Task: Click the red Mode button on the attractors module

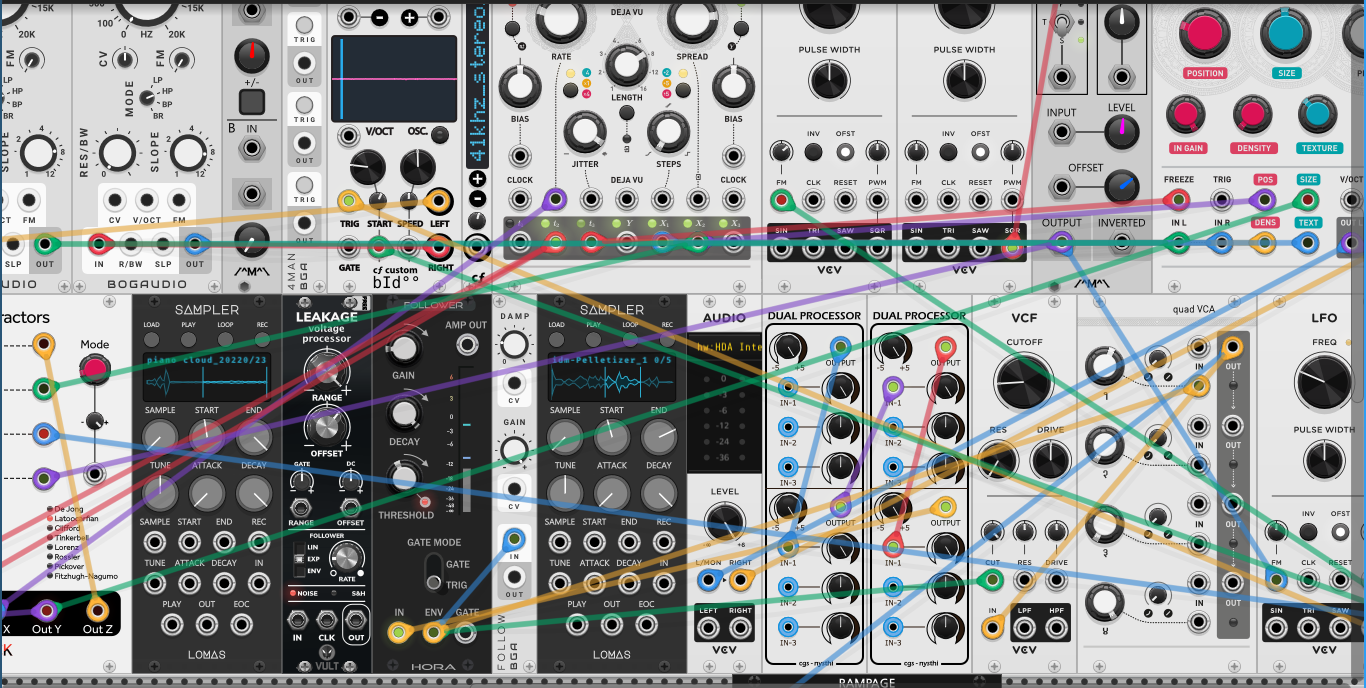Action: [95, 368]
